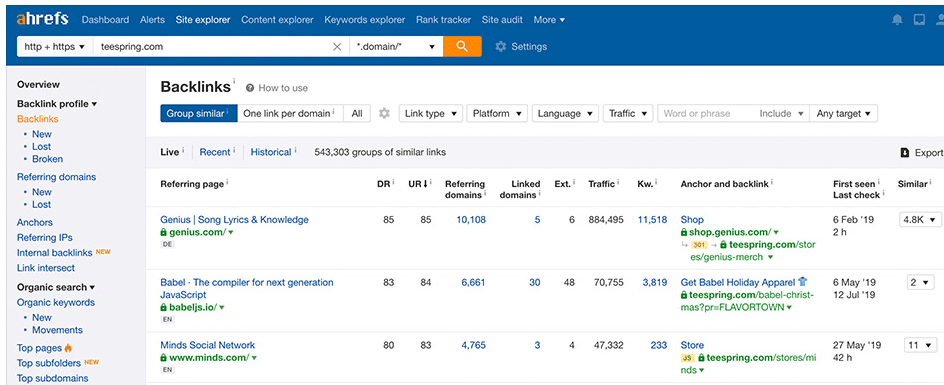Click the gear icon beside the All button

pos(384,113)
